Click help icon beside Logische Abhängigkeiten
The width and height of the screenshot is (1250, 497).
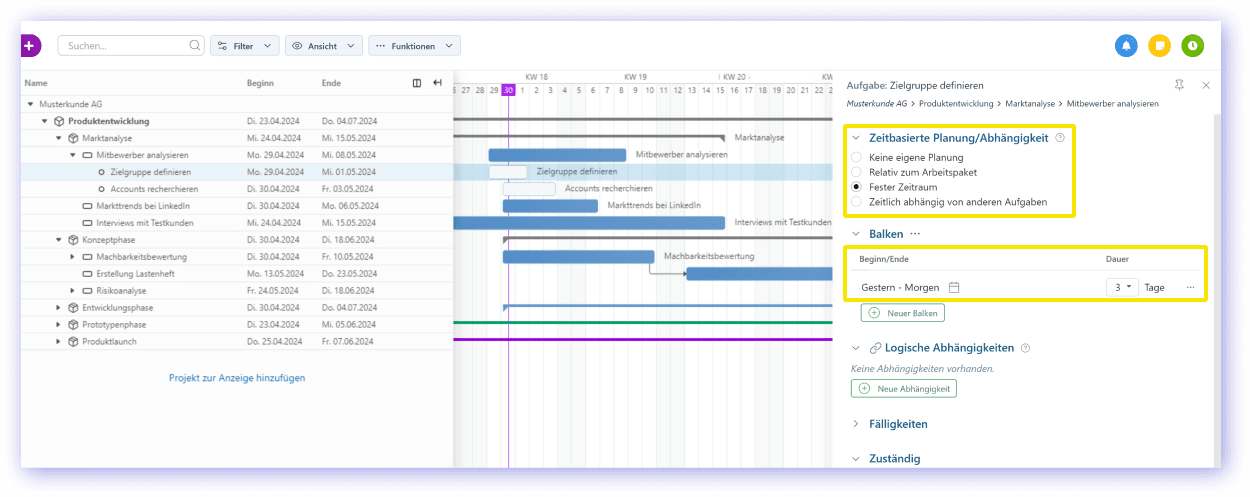click(1026, 348)
